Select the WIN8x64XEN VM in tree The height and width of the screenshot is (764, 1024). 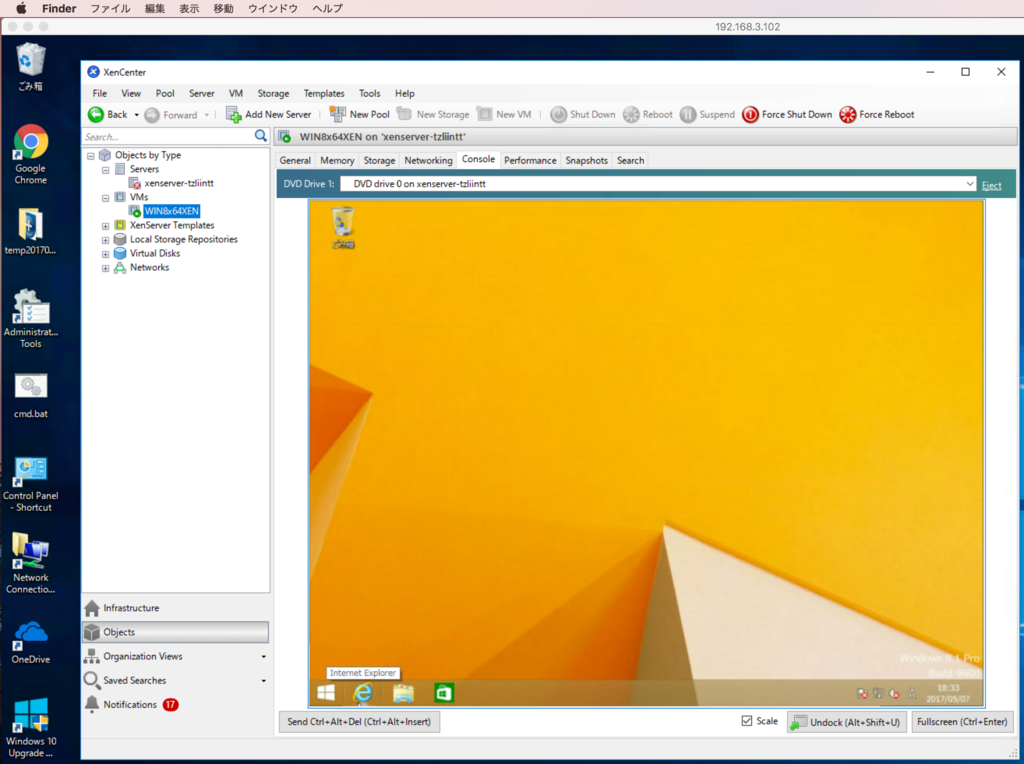(x=172, y=211)
